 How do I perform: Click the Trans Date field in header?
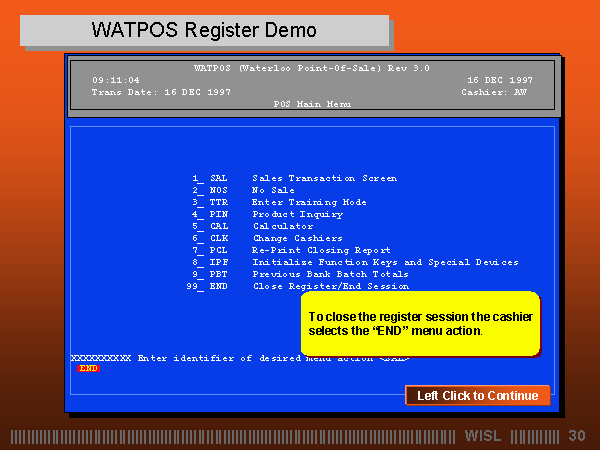click(x=161, y=91)
